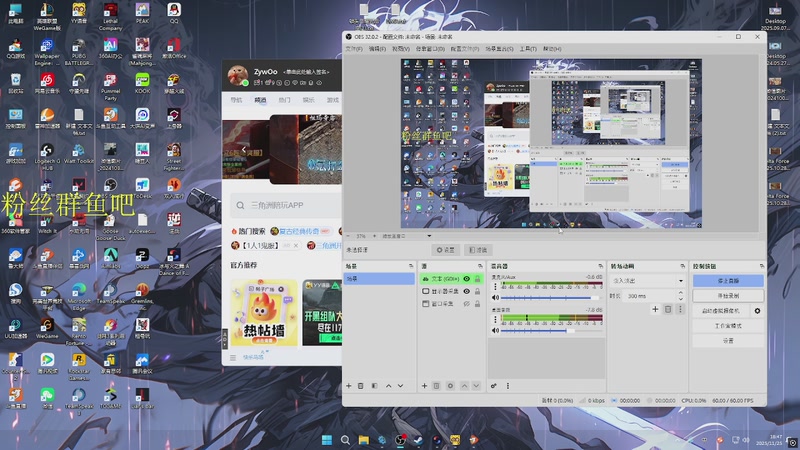Open the KOOK desktop shortcut
The height and width of the screenshot is (450, 800).
142,84
